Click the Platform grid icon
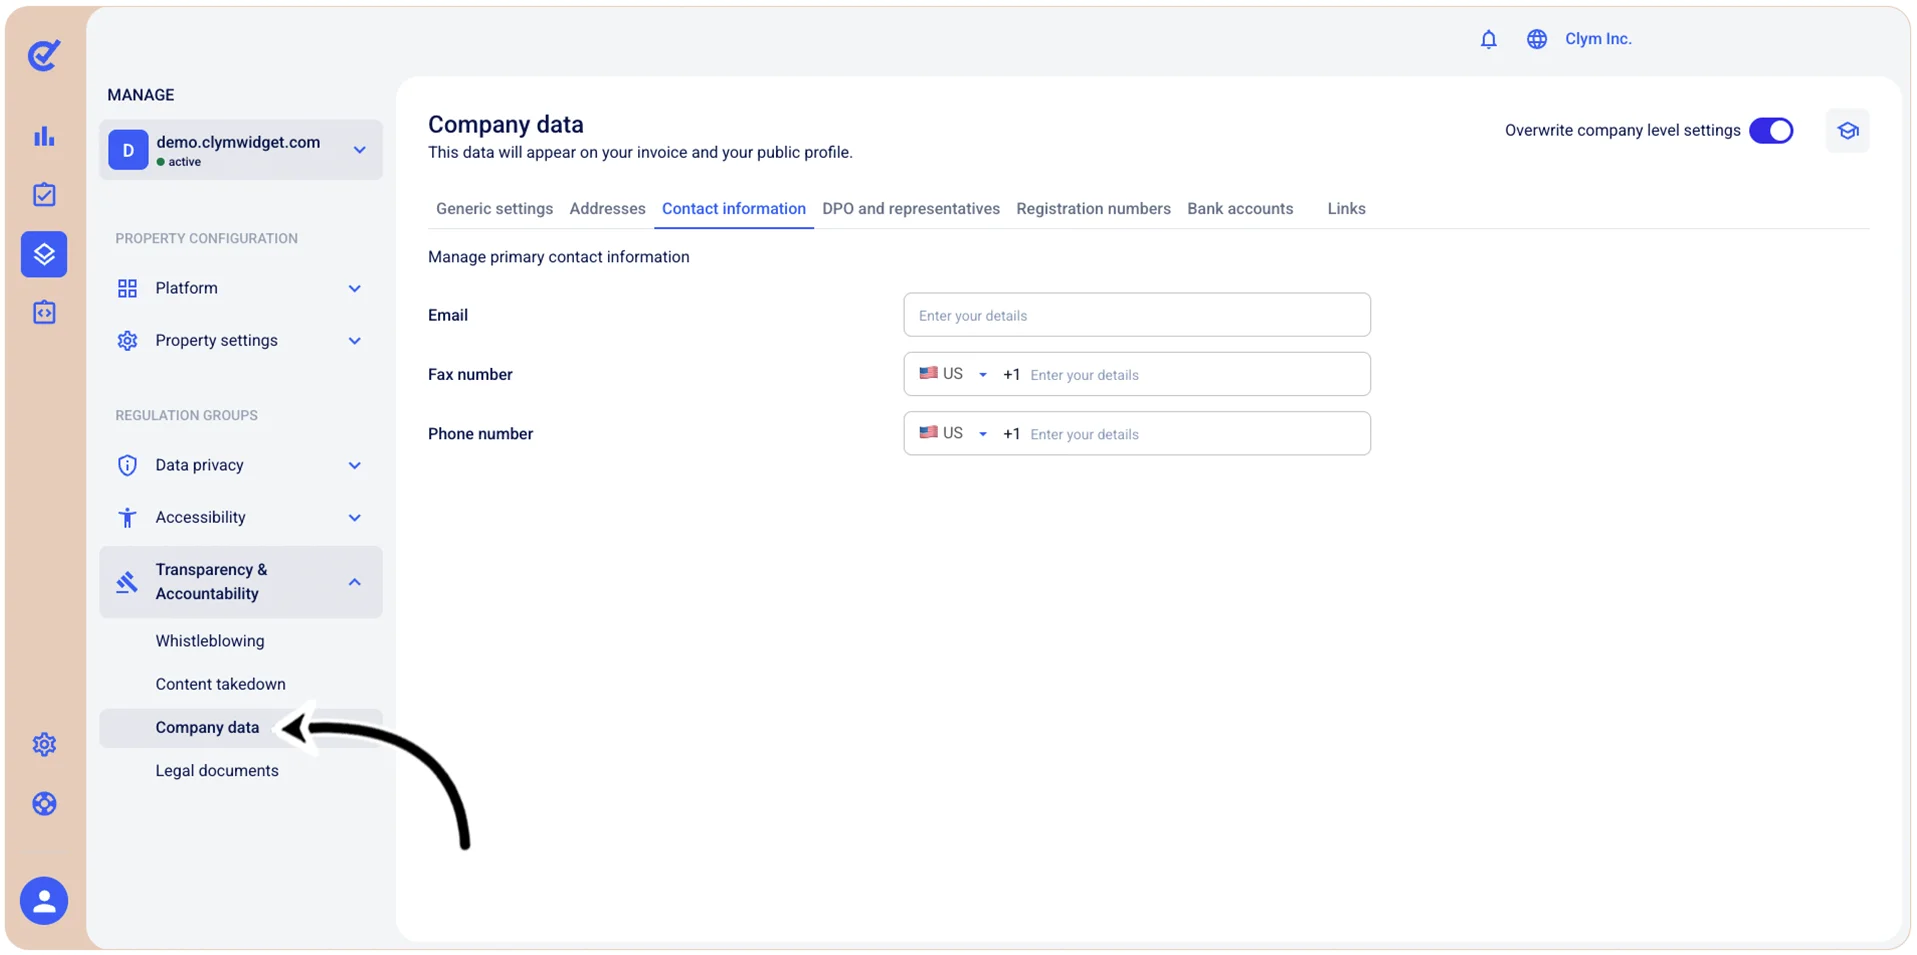 (127, 288)
